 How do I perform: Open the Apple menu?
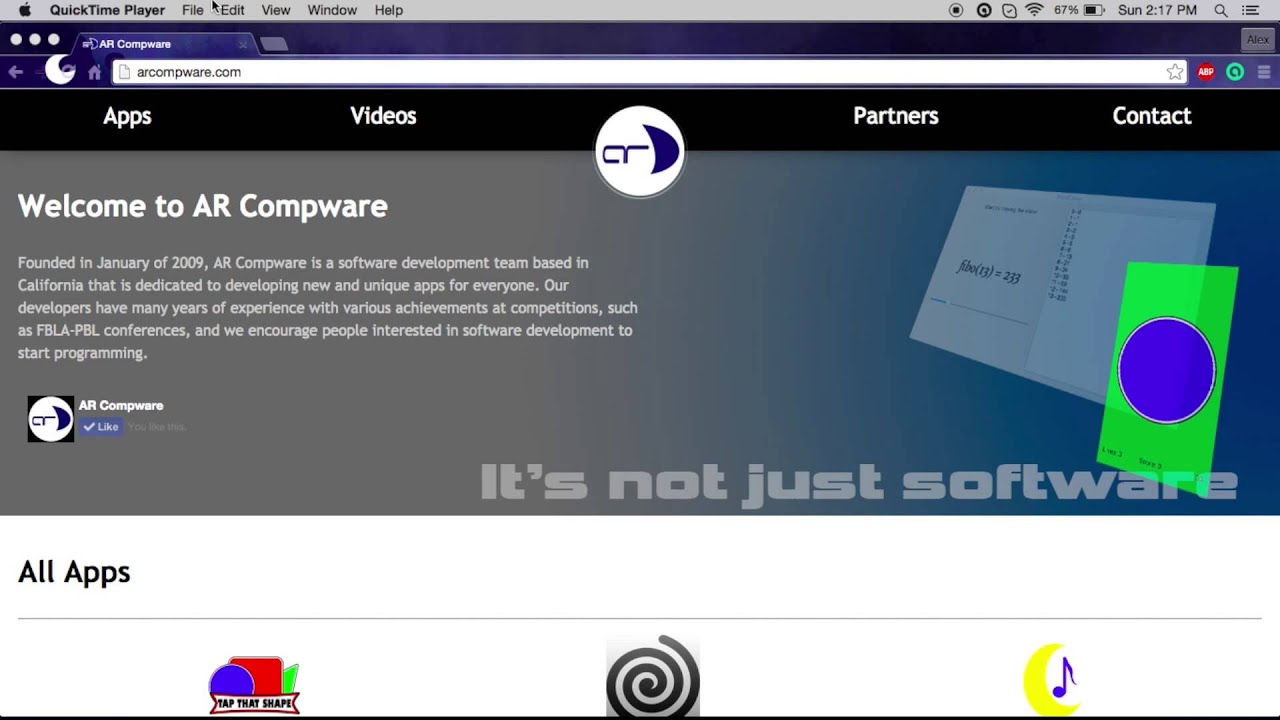point(25,10)
